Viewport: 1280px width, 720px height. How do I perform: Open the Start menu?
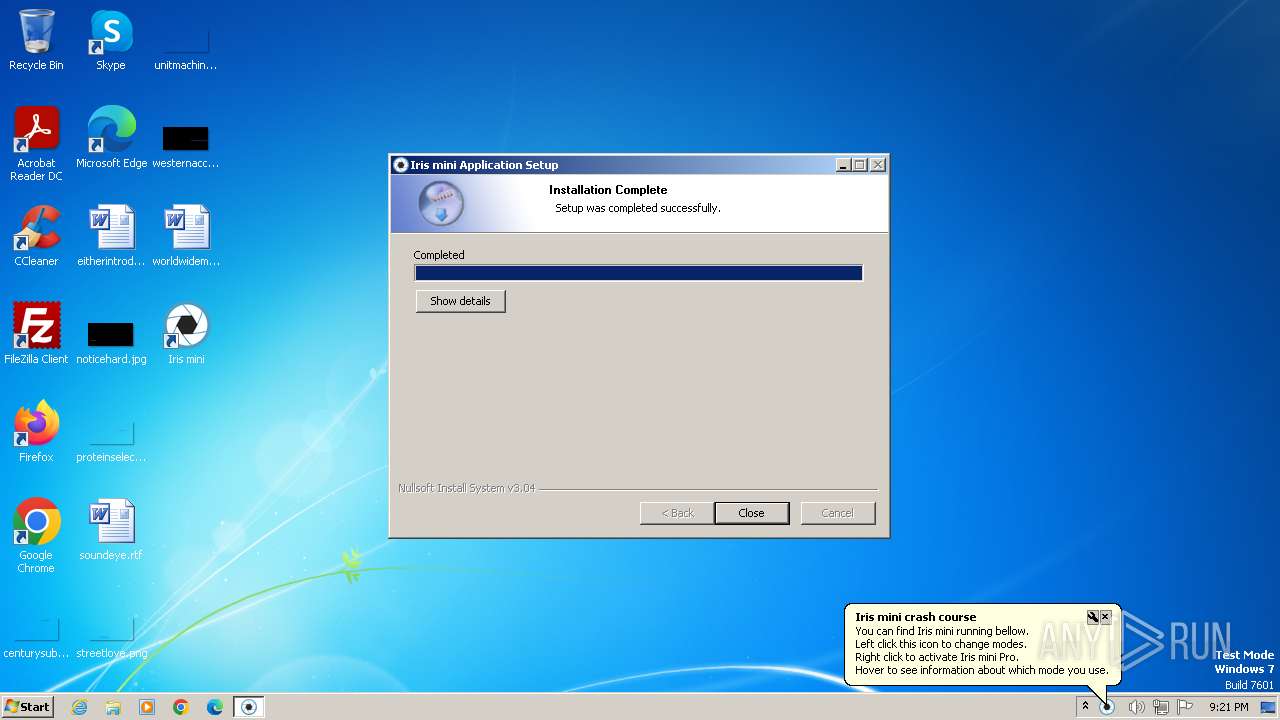click(27, 707)
